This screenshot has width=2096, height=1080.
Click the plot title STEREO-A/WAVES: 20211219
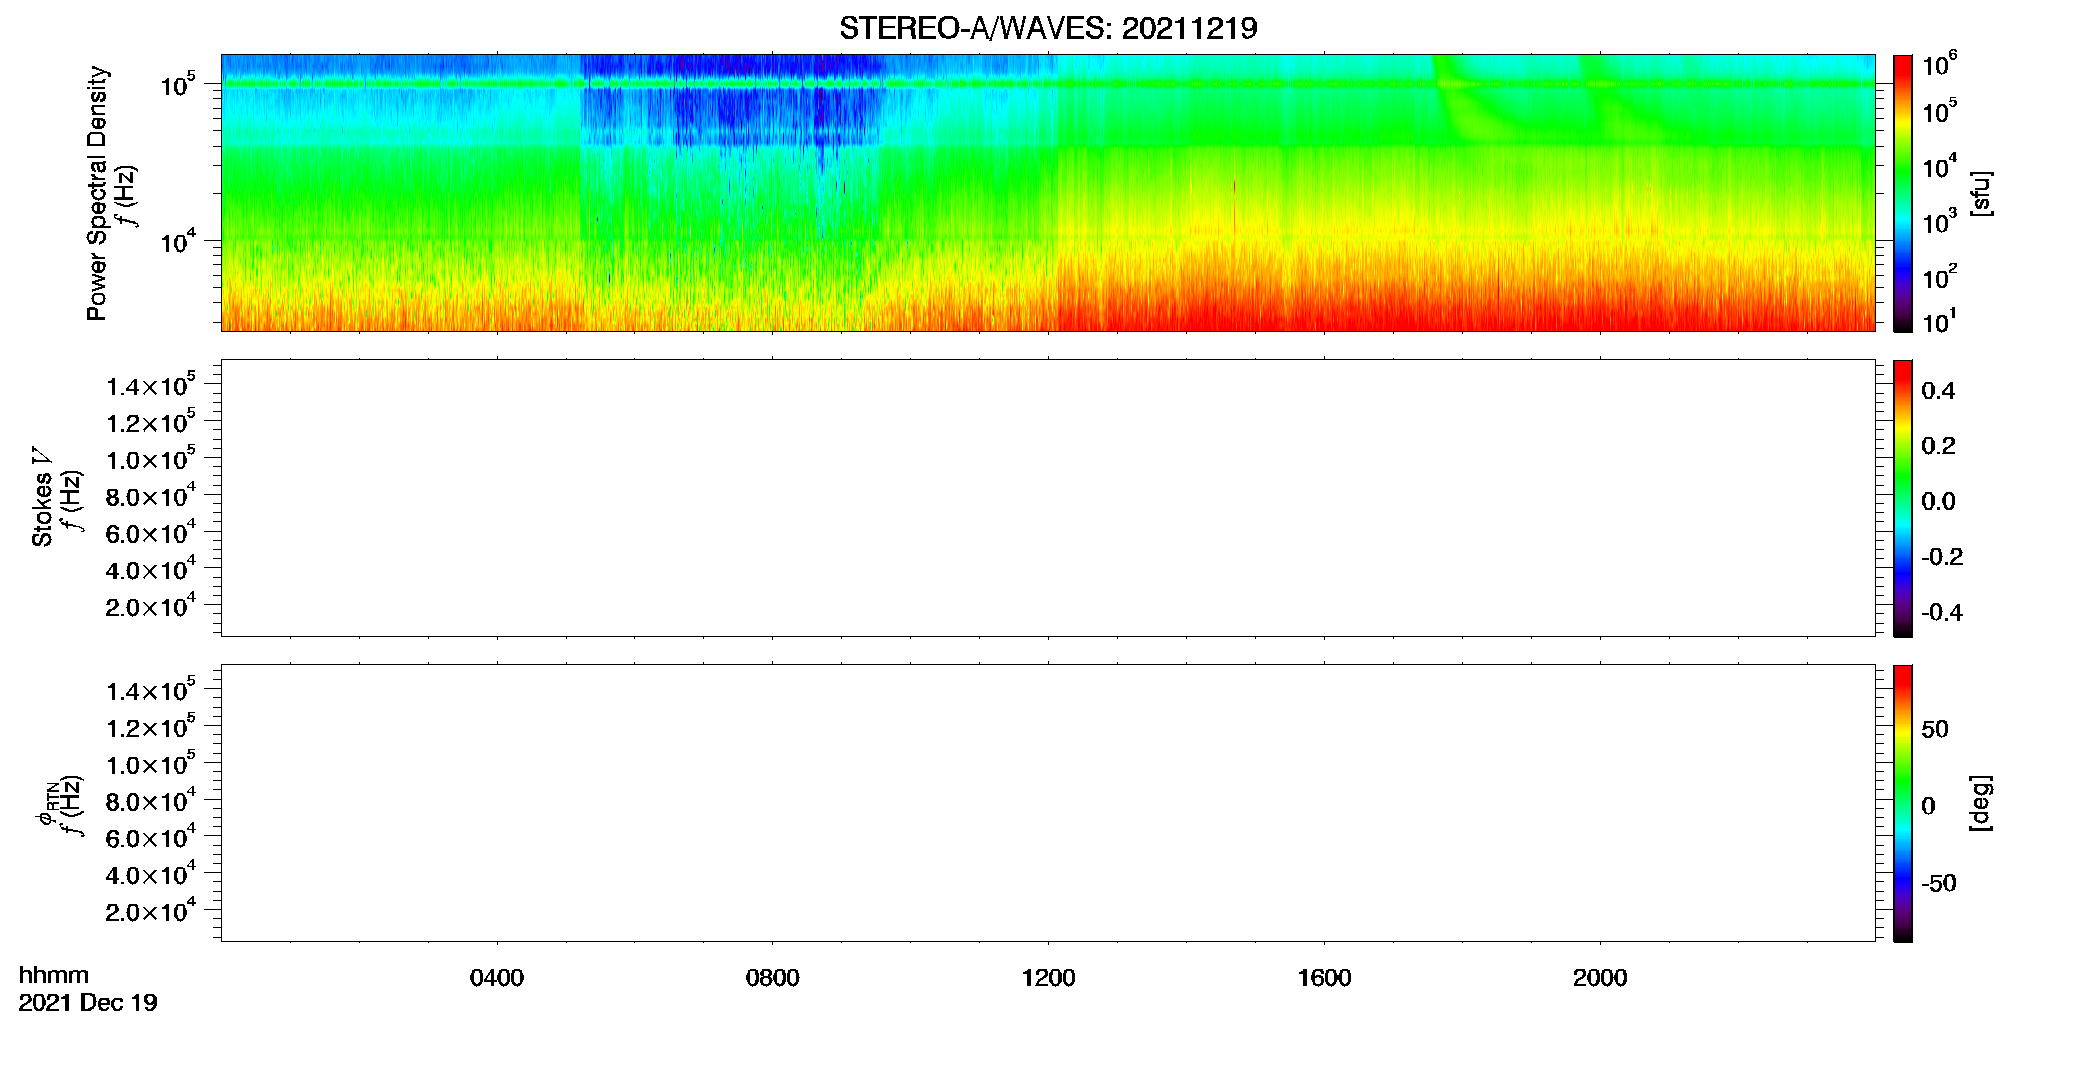1048,29
